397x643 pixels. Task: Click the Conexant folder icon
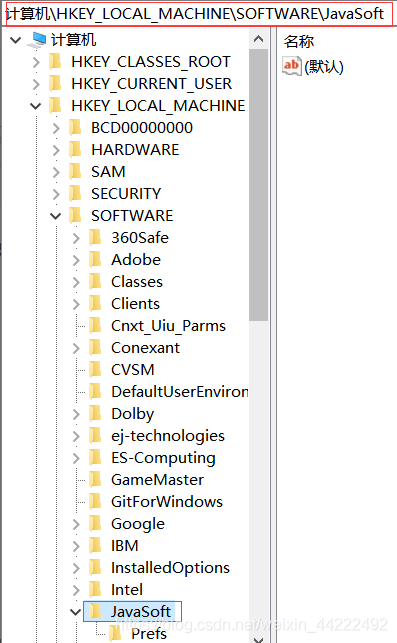pos(95,348)
